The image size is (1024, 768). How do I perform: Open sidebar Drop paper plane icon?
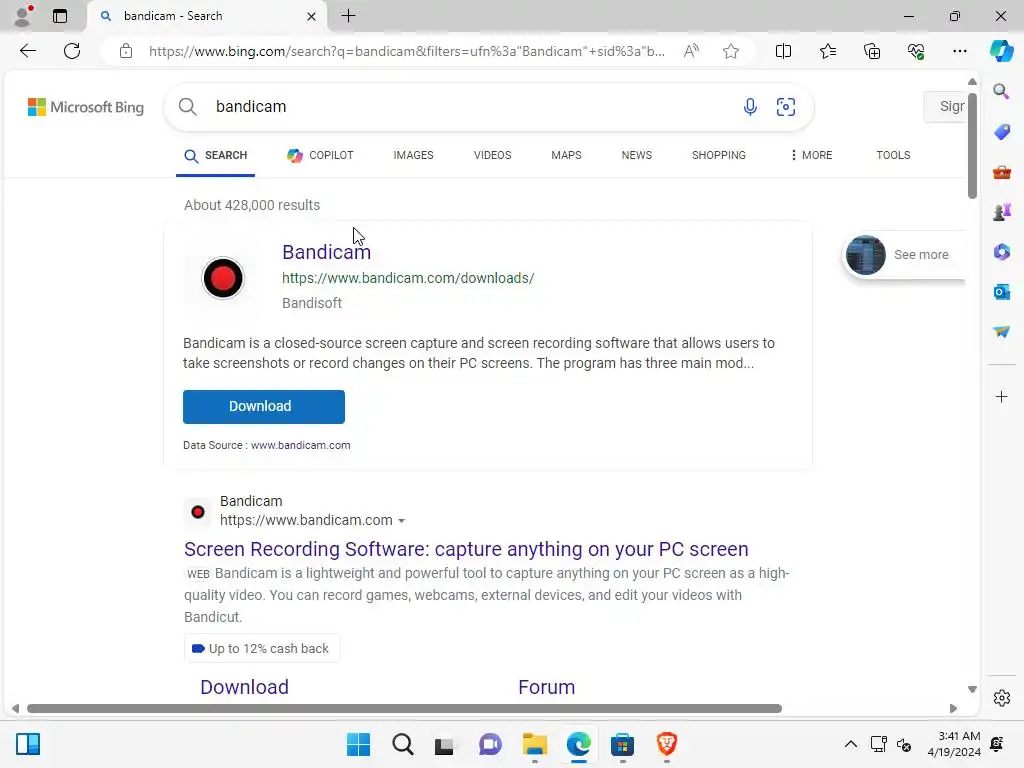(1001, 332)
